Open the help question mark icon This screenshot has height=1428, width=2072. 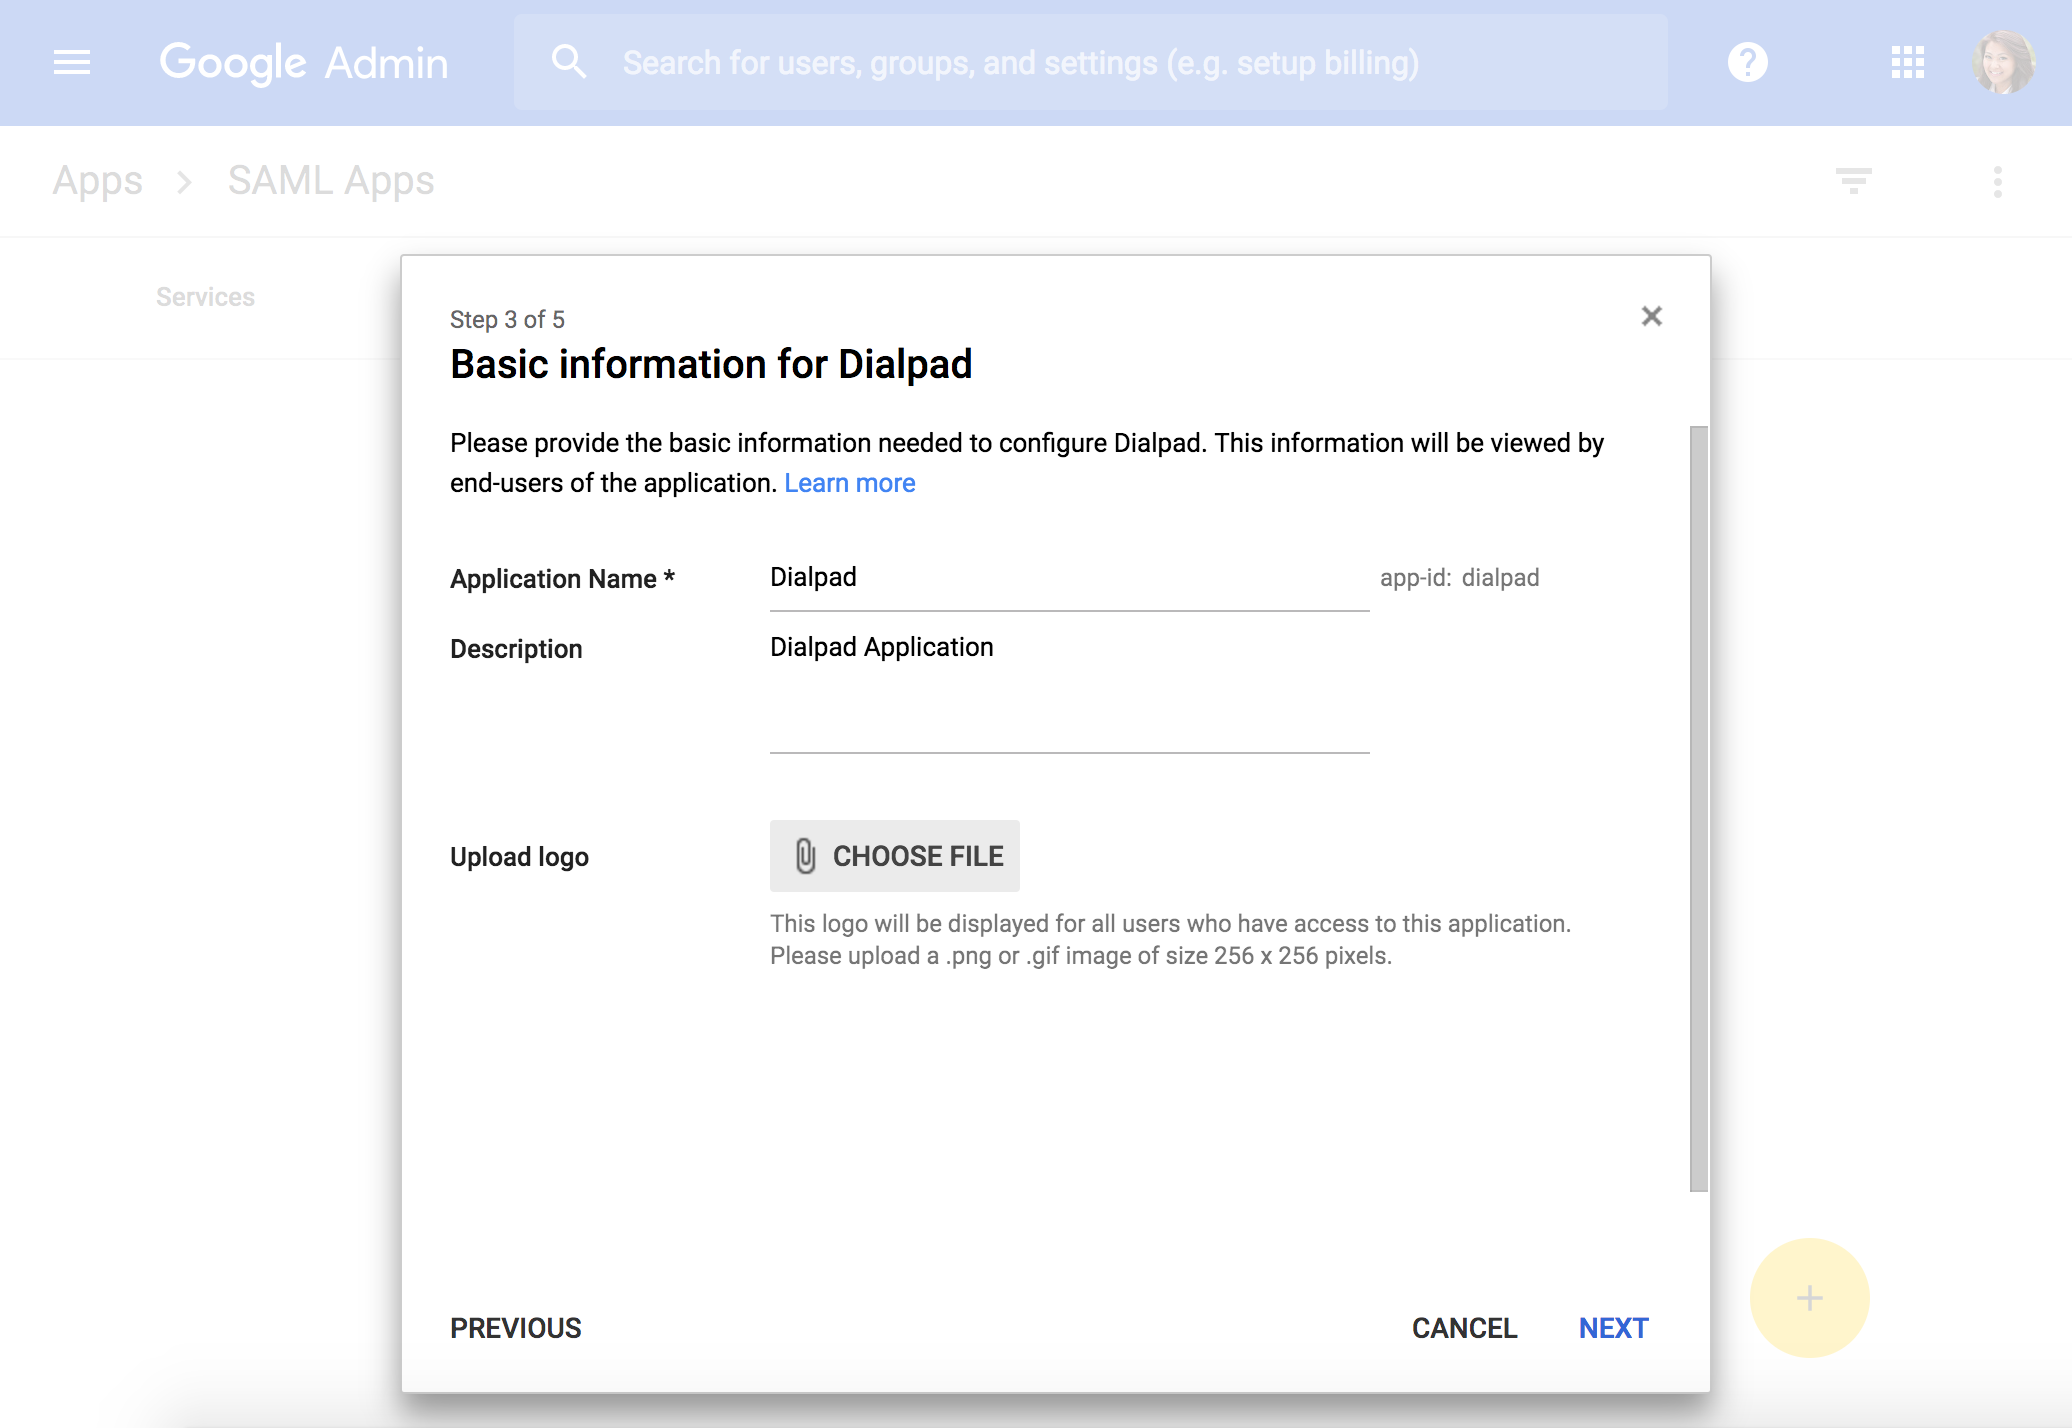click(1747, 62)
